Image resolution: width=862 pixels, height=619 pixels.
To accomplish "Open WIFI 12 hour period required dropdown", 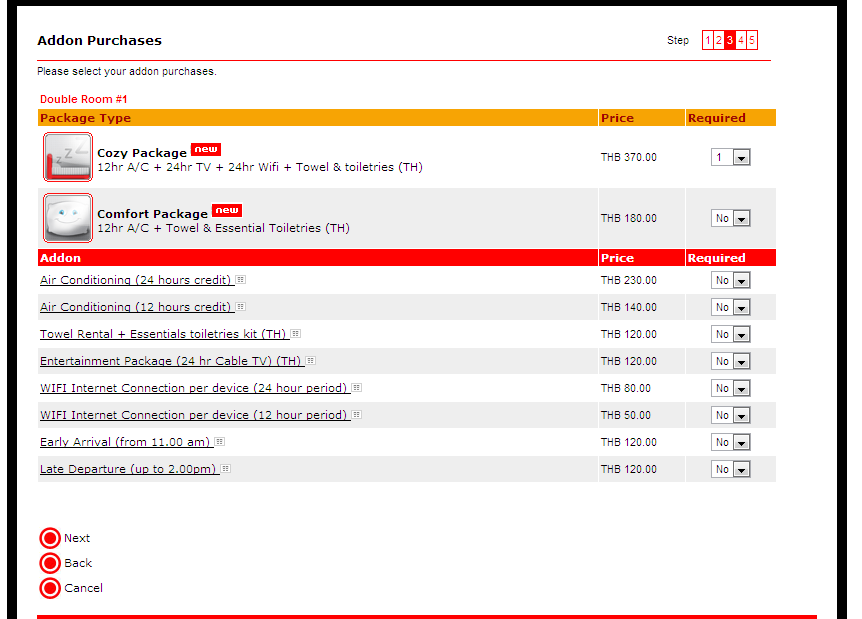I will [731, 415].
